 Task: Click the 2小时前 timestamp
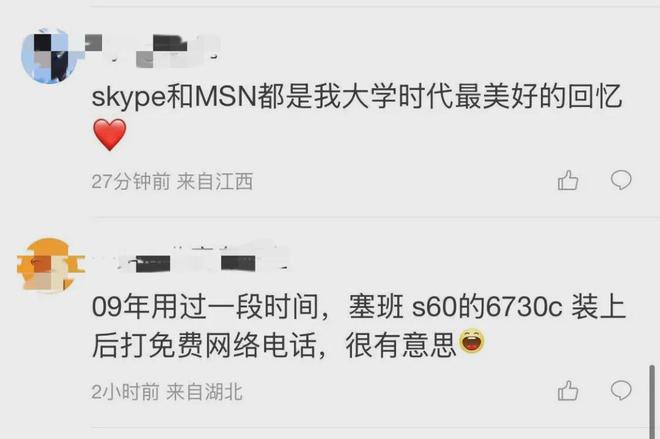point(125,392)
